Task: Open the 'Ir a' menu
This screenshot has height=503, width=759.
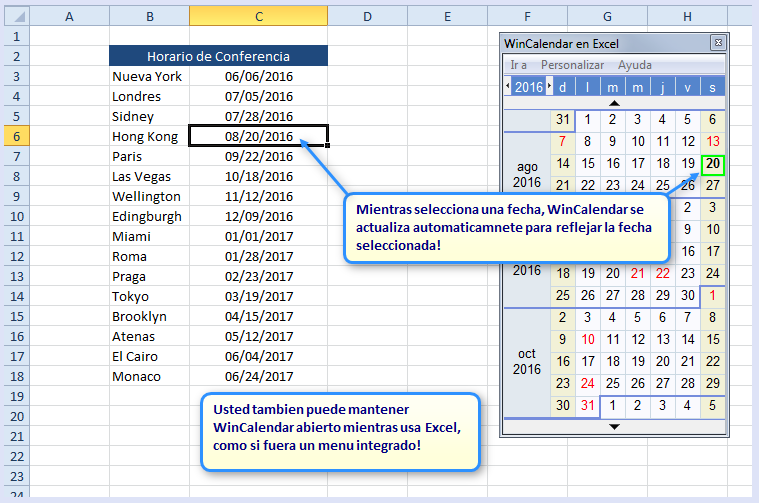Action: (518, 65)
